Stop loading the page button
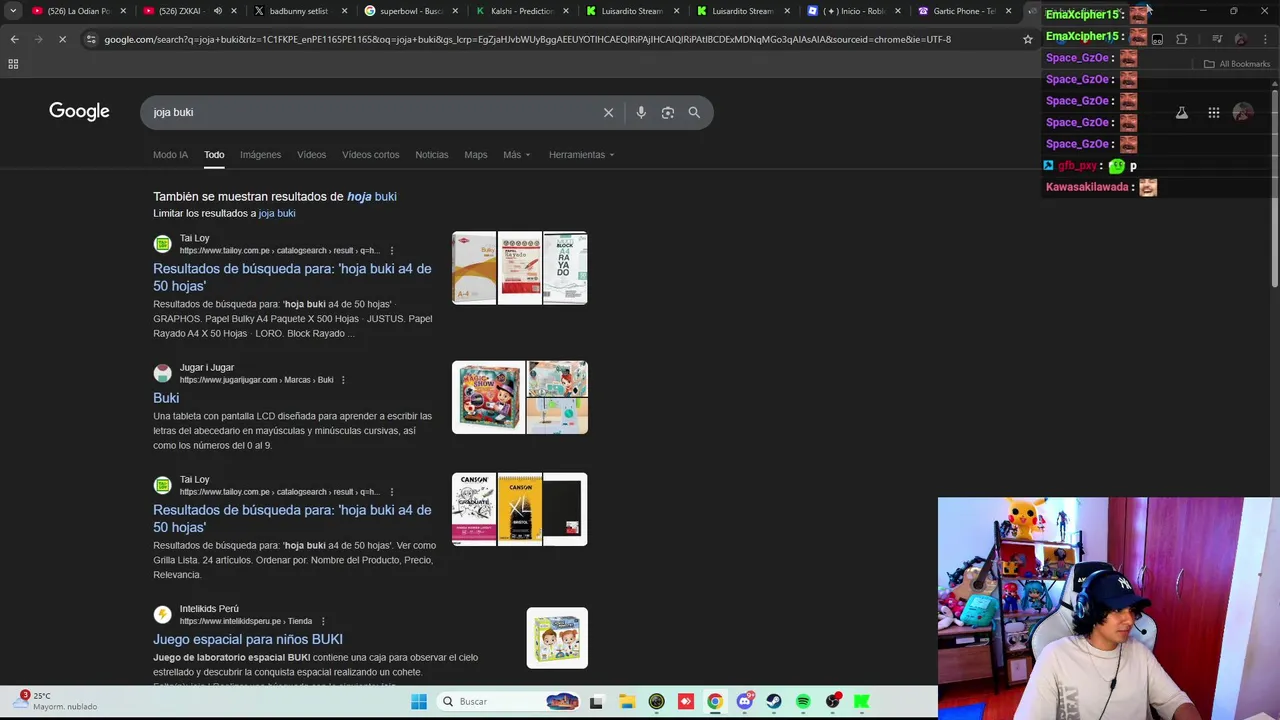Image resolution: width=1280 pixels, height=720 pixels. click(x=62, y=39)
